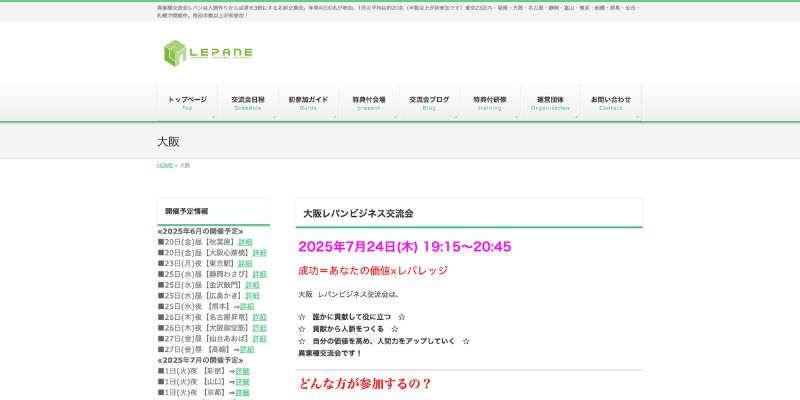The height and width of the screenshot is (400, 800).
Task: Open 詳細 for 26日(木)夜 名古屋昇竜
Action: click(260, 317)
